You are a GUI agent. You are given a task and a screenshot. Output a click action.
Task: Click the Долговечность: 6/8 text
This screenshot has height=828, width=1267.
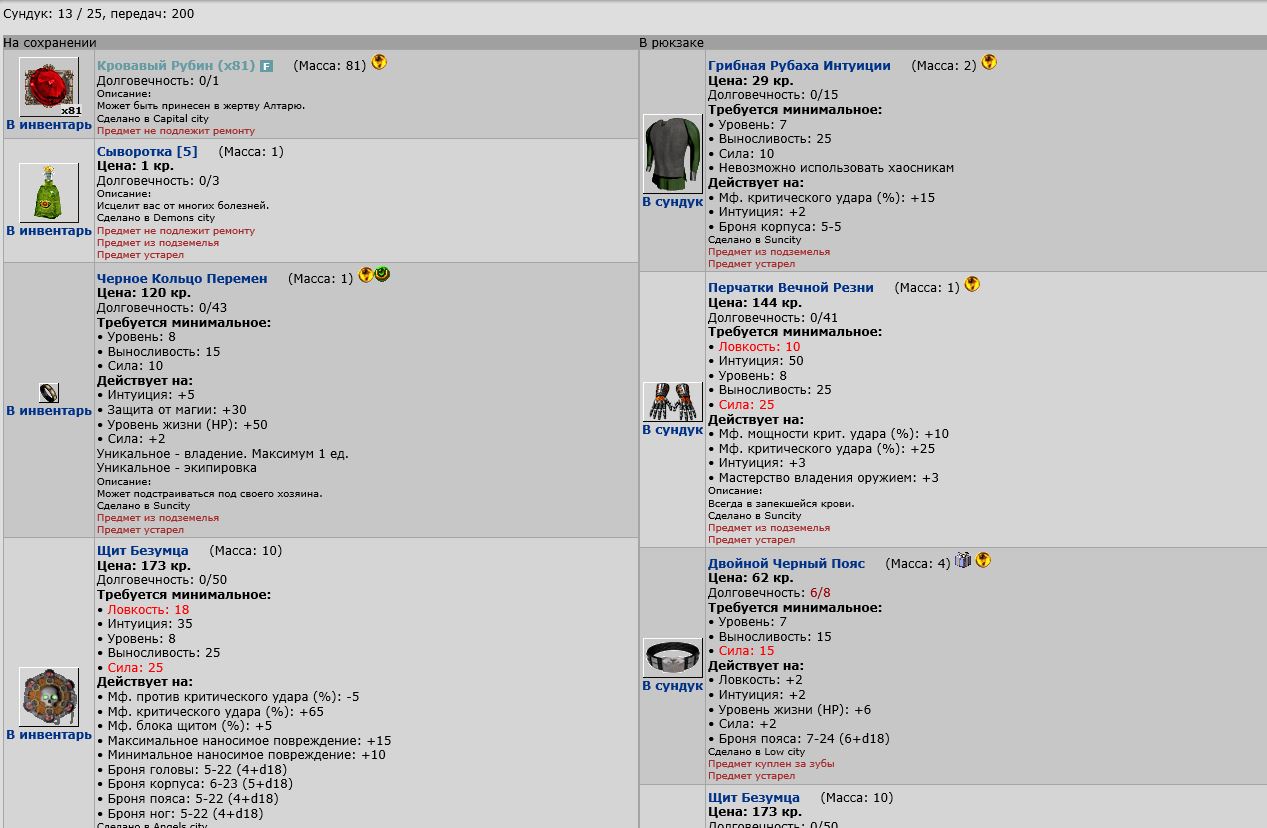click(769, 593)
